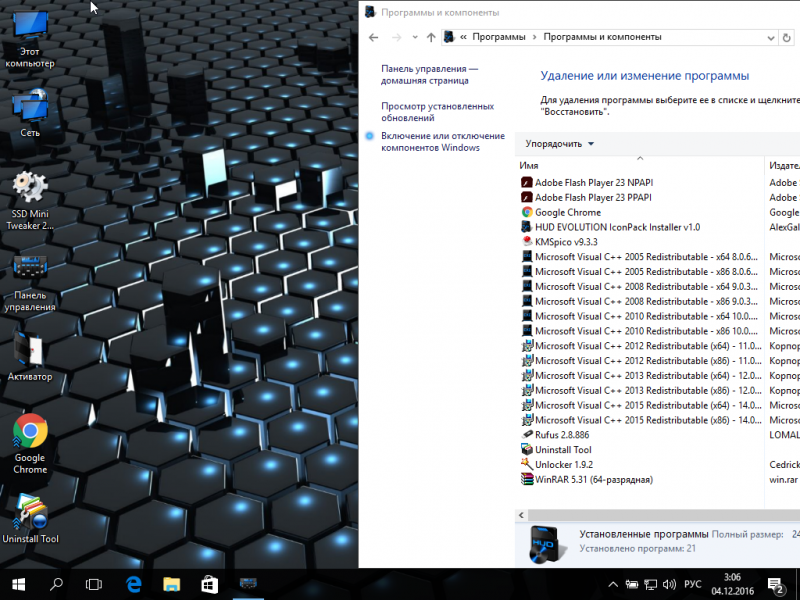This screenshot has height=600, width=800.
Task: Select Visual C++ 2005 Redistributable x64
Action: click(x=640, y=257)
